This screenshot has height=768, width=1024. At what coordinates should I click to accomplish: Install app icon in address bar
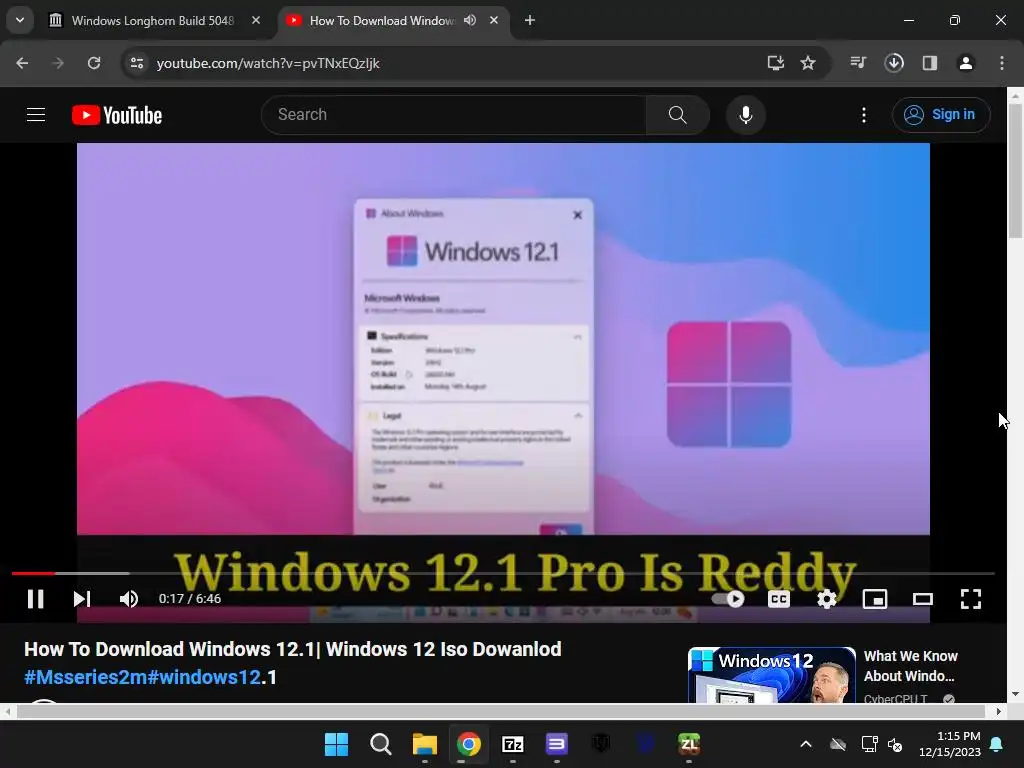point(775,63)
